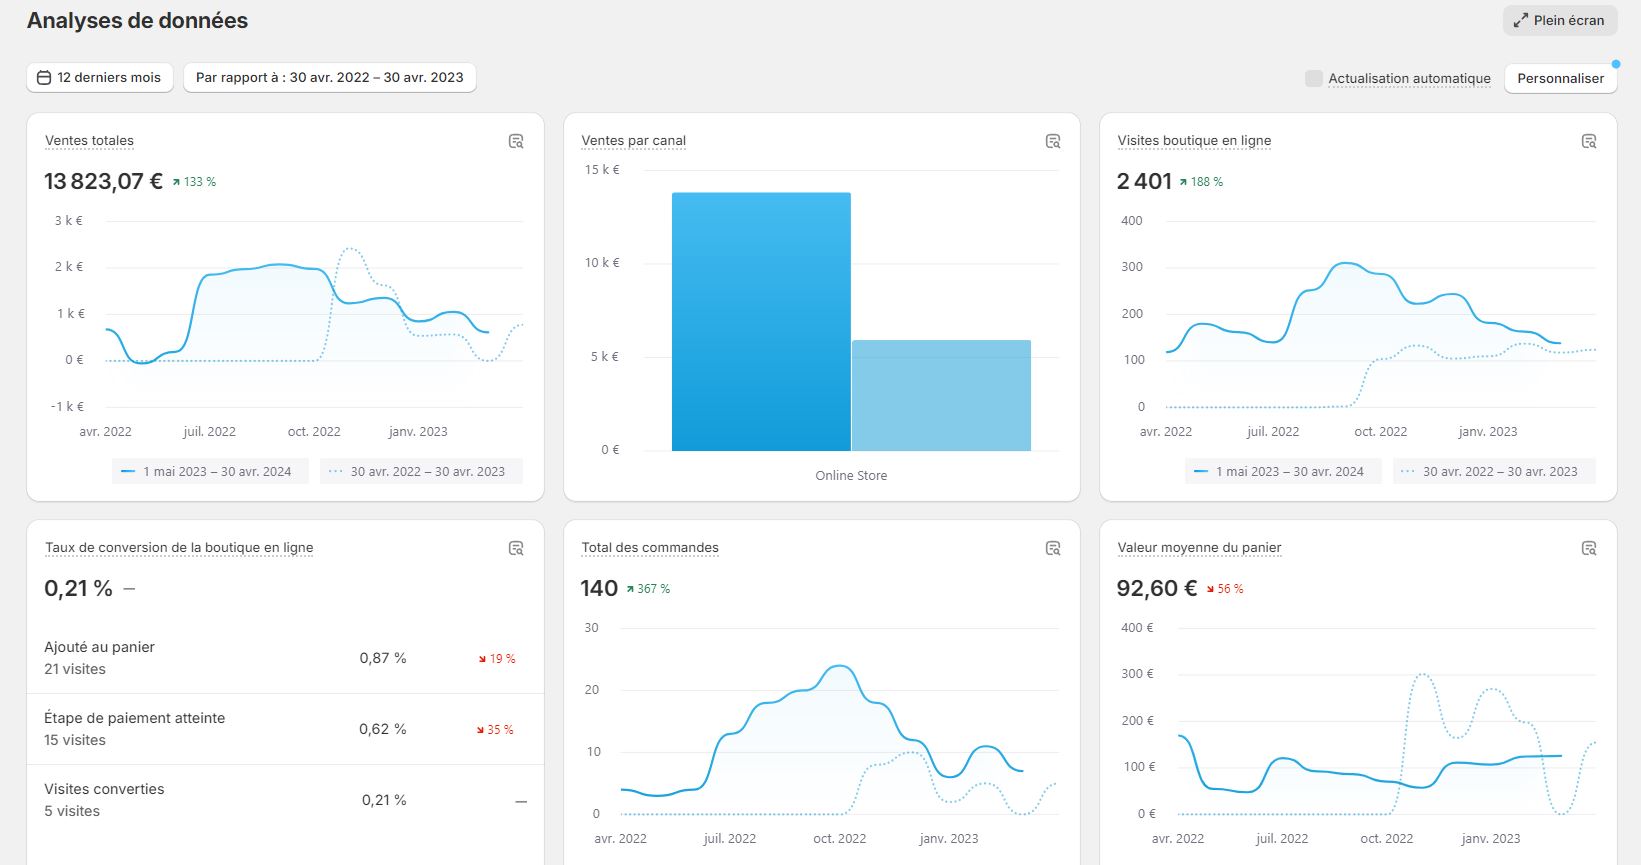Click Taux de conversion de la boutique en ligne title

point(179,548)
